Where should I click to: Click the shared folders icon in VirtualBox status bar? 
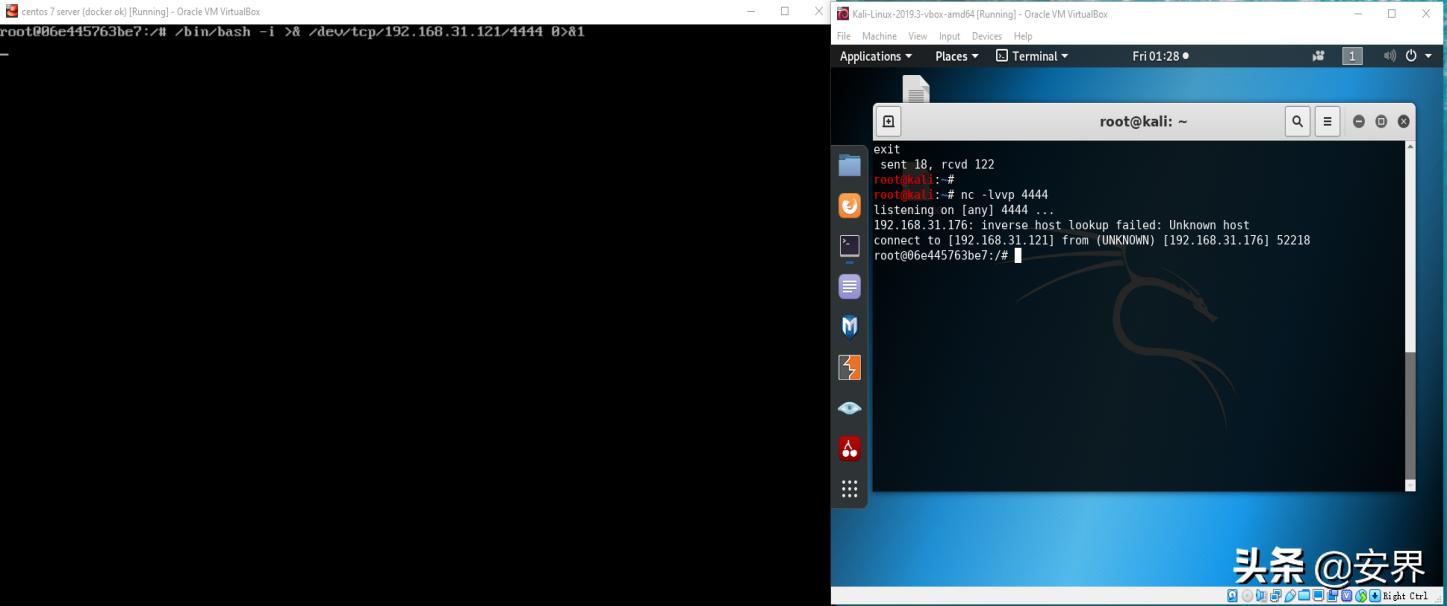pos(1304,596)
